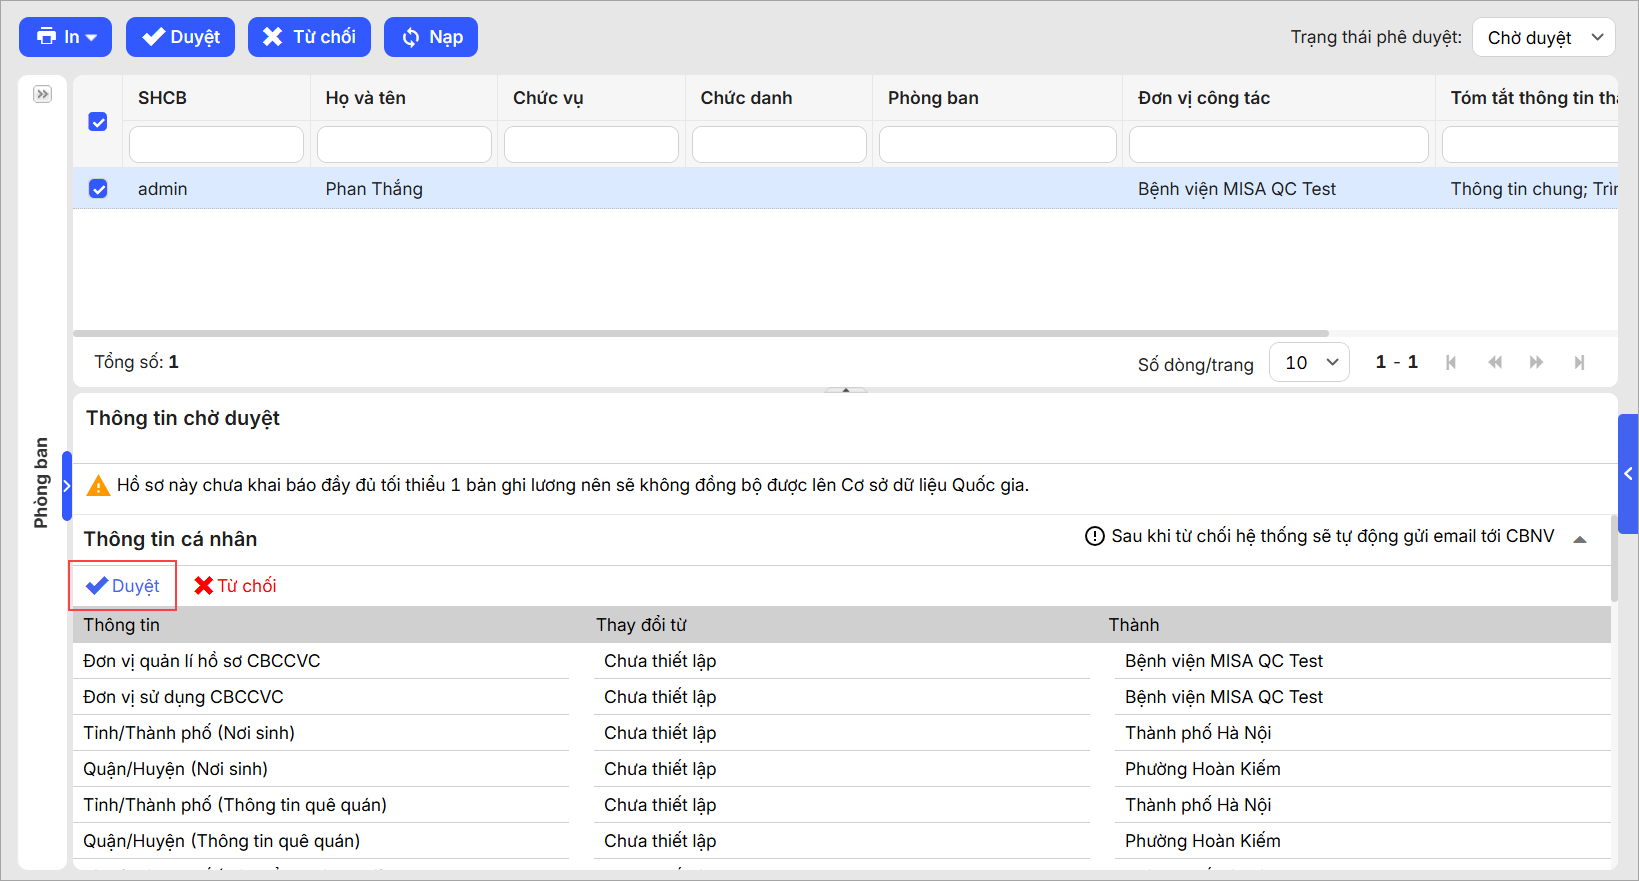The height and width of the screenshot is (881, 1639).
Task: Go to next page of results
Action: tap(1536, 362)
